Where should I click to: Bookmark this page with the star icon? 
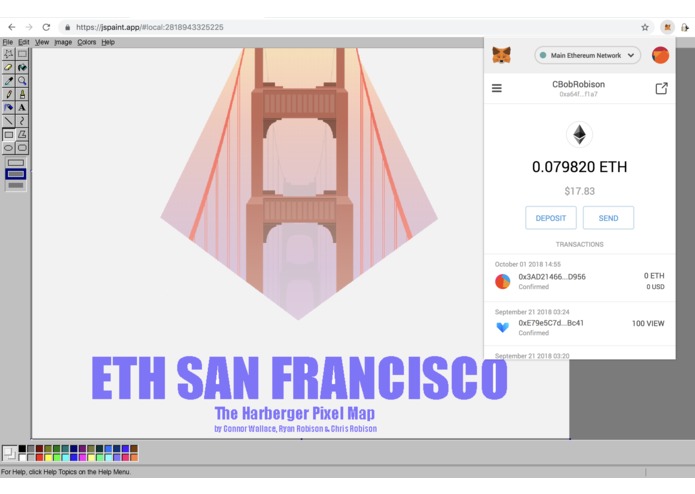(x=645, y=27)
